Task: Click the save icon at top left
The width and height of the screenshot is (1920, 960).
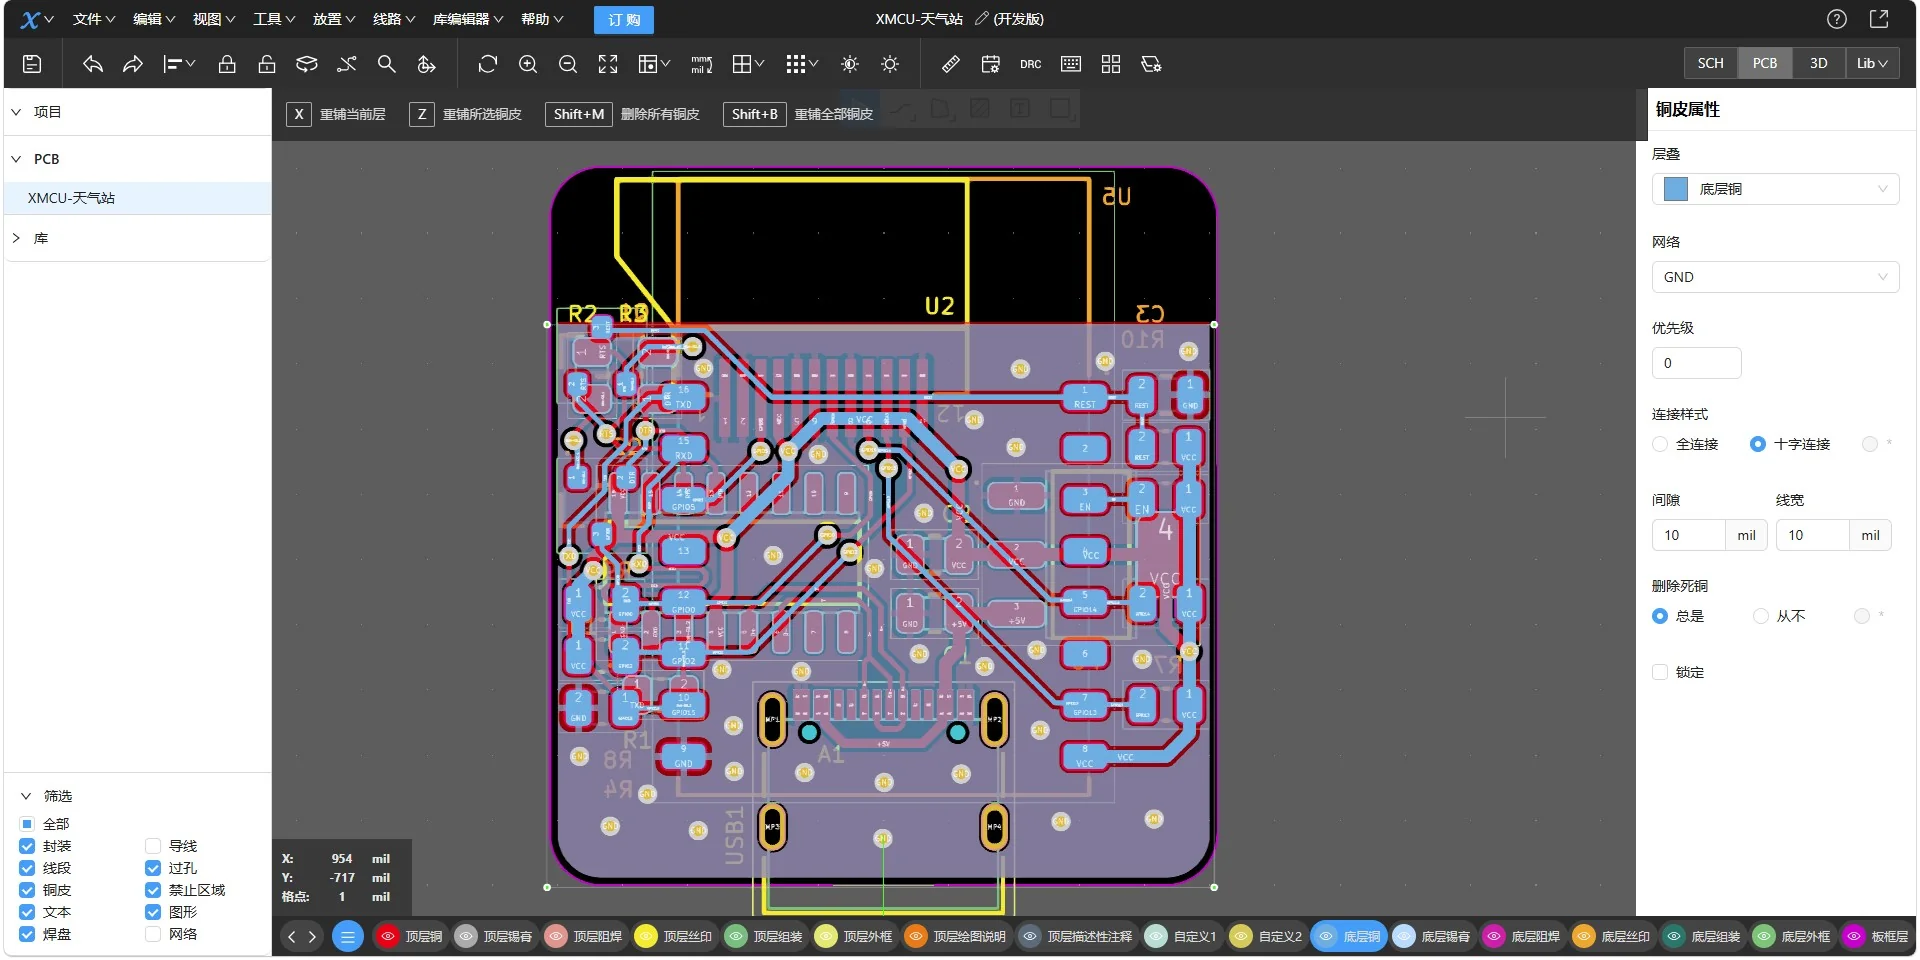Action: (x=31, y=64)
